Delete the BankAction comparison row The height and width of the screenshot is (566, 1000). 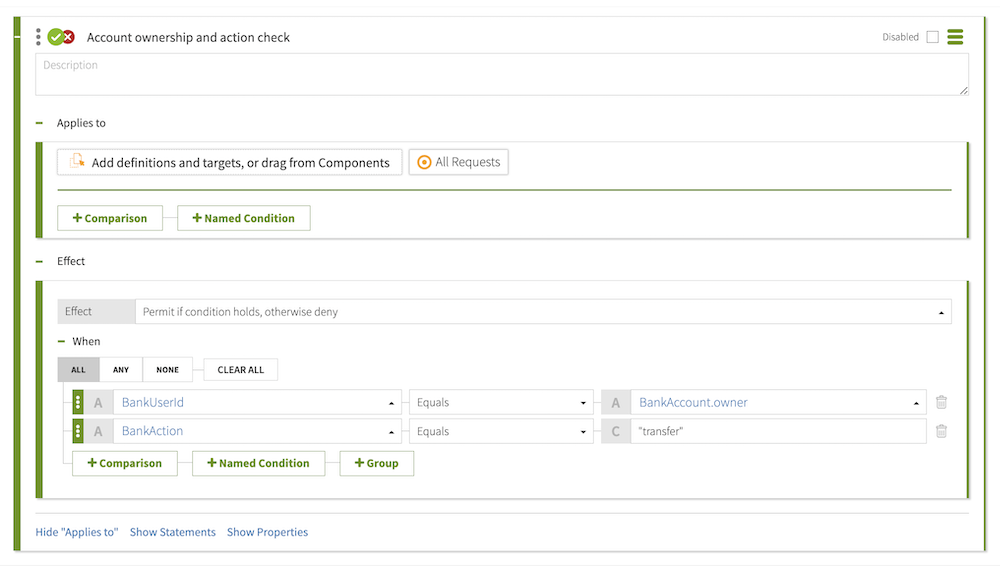(941, 432)
